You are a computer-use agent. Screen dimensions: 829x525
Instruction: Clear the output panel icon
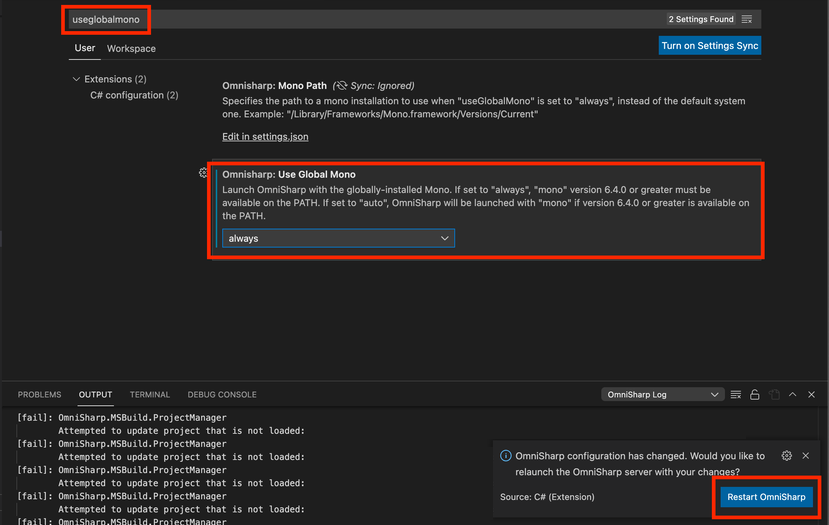click(x=735, y=394)
